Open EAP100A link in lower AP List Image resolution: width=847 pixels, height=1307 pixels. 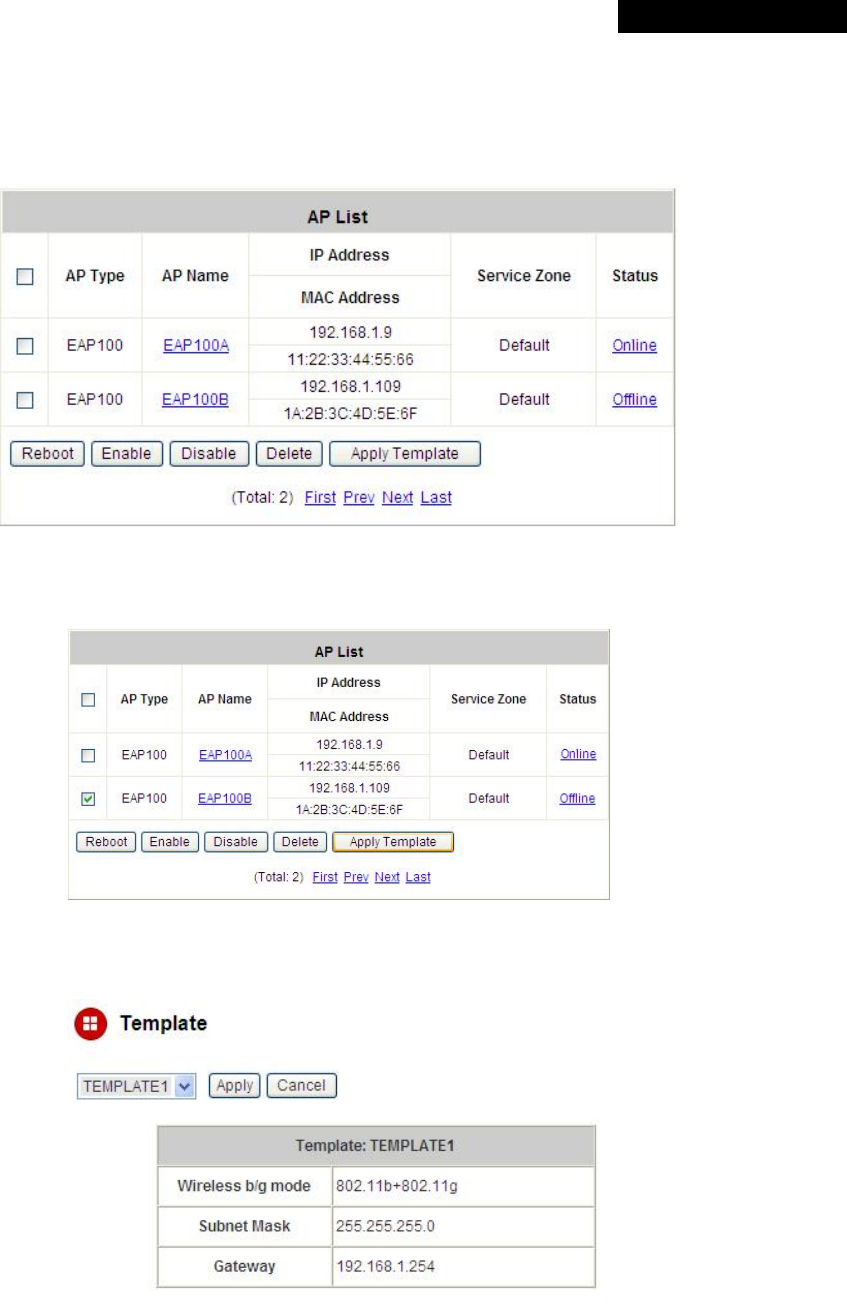225,755
